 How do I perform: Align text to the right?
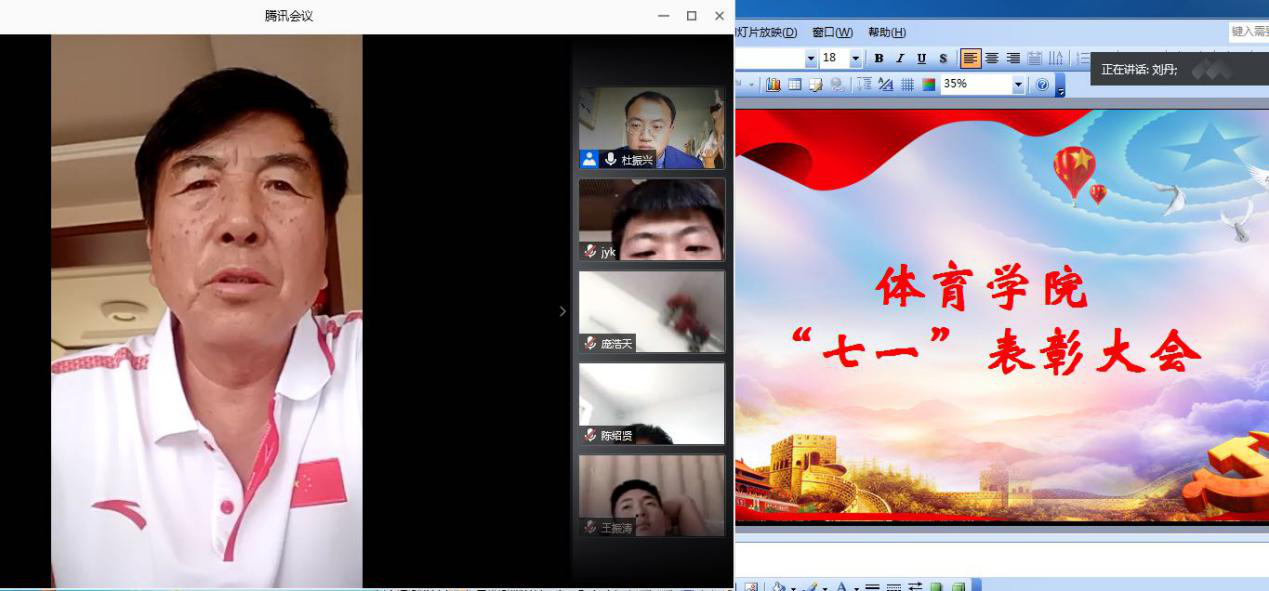point(1013,59)
